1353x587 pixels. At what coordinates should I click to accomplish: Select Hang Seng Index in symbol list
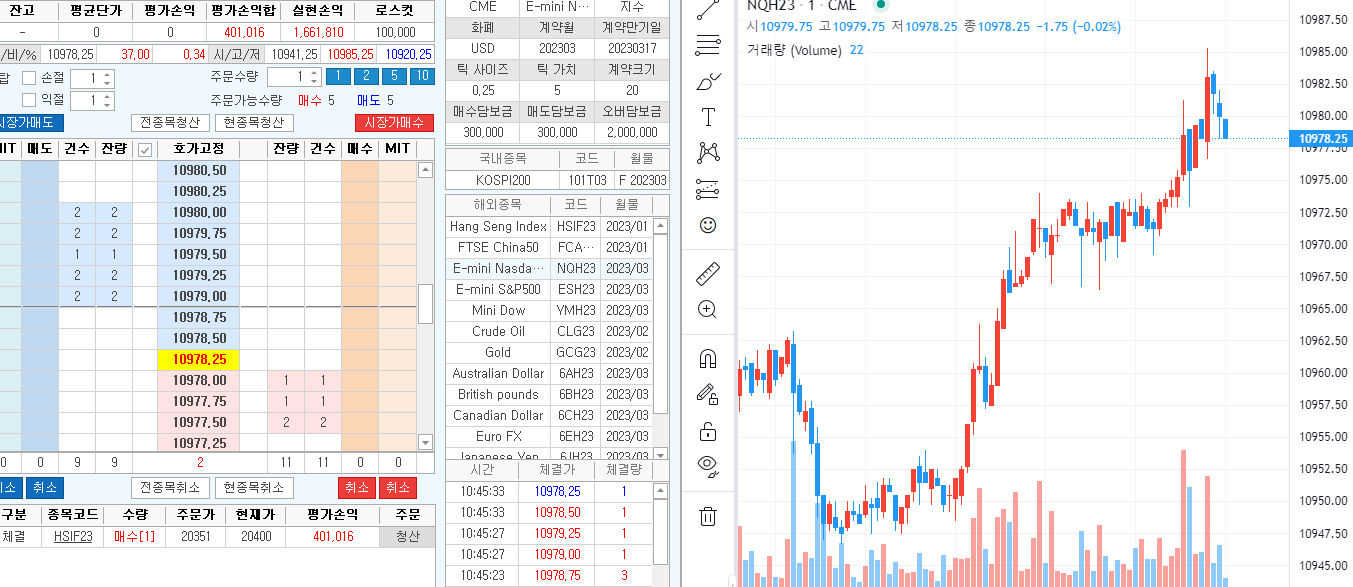click(x=498, y=226)
